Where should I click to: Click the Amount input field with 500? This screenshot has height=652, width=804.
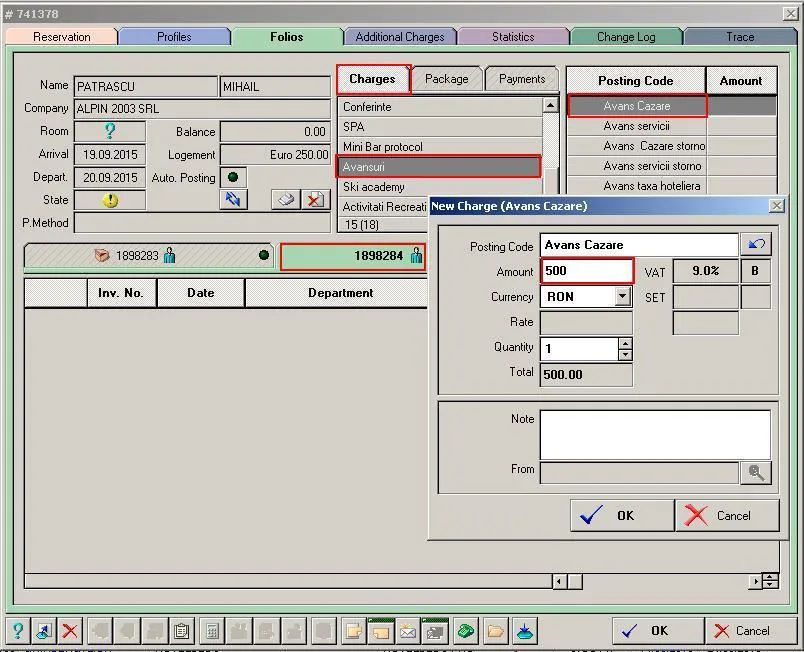(587, 271)
